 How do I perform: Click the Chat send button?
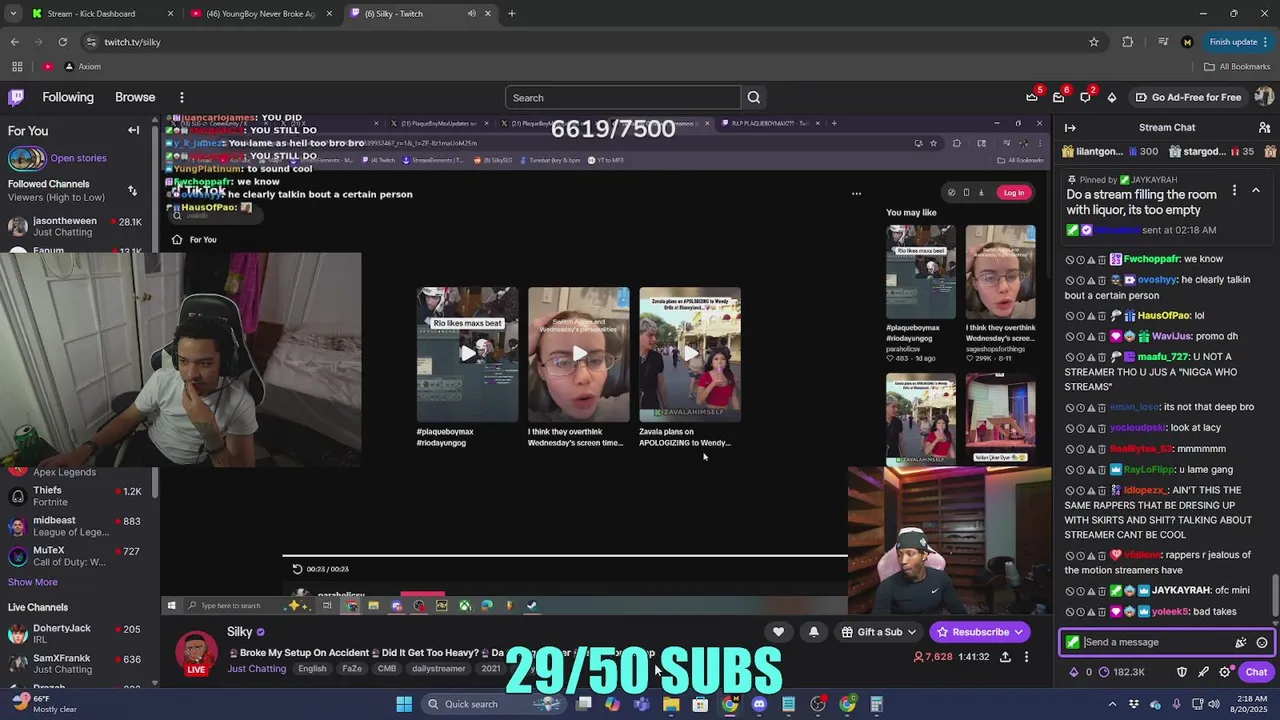tap(1256, 672)
